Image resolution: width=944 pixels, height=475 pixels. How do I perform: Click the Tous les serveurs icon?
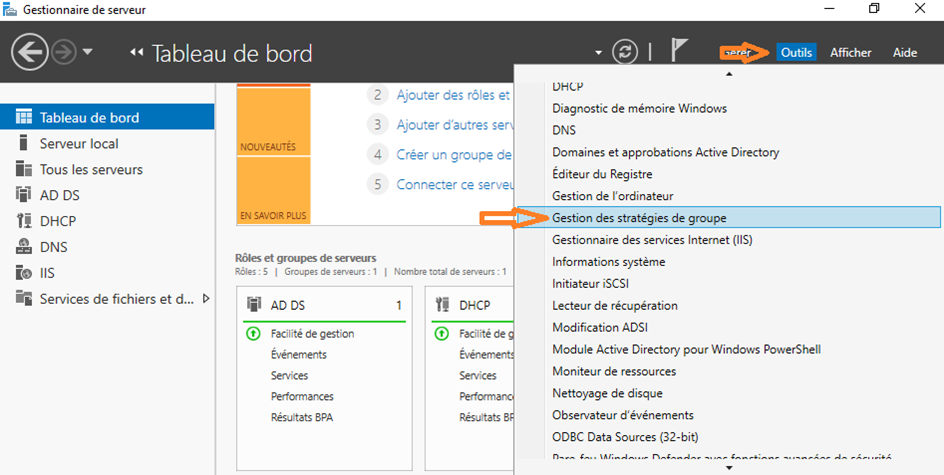click(23, 169)
